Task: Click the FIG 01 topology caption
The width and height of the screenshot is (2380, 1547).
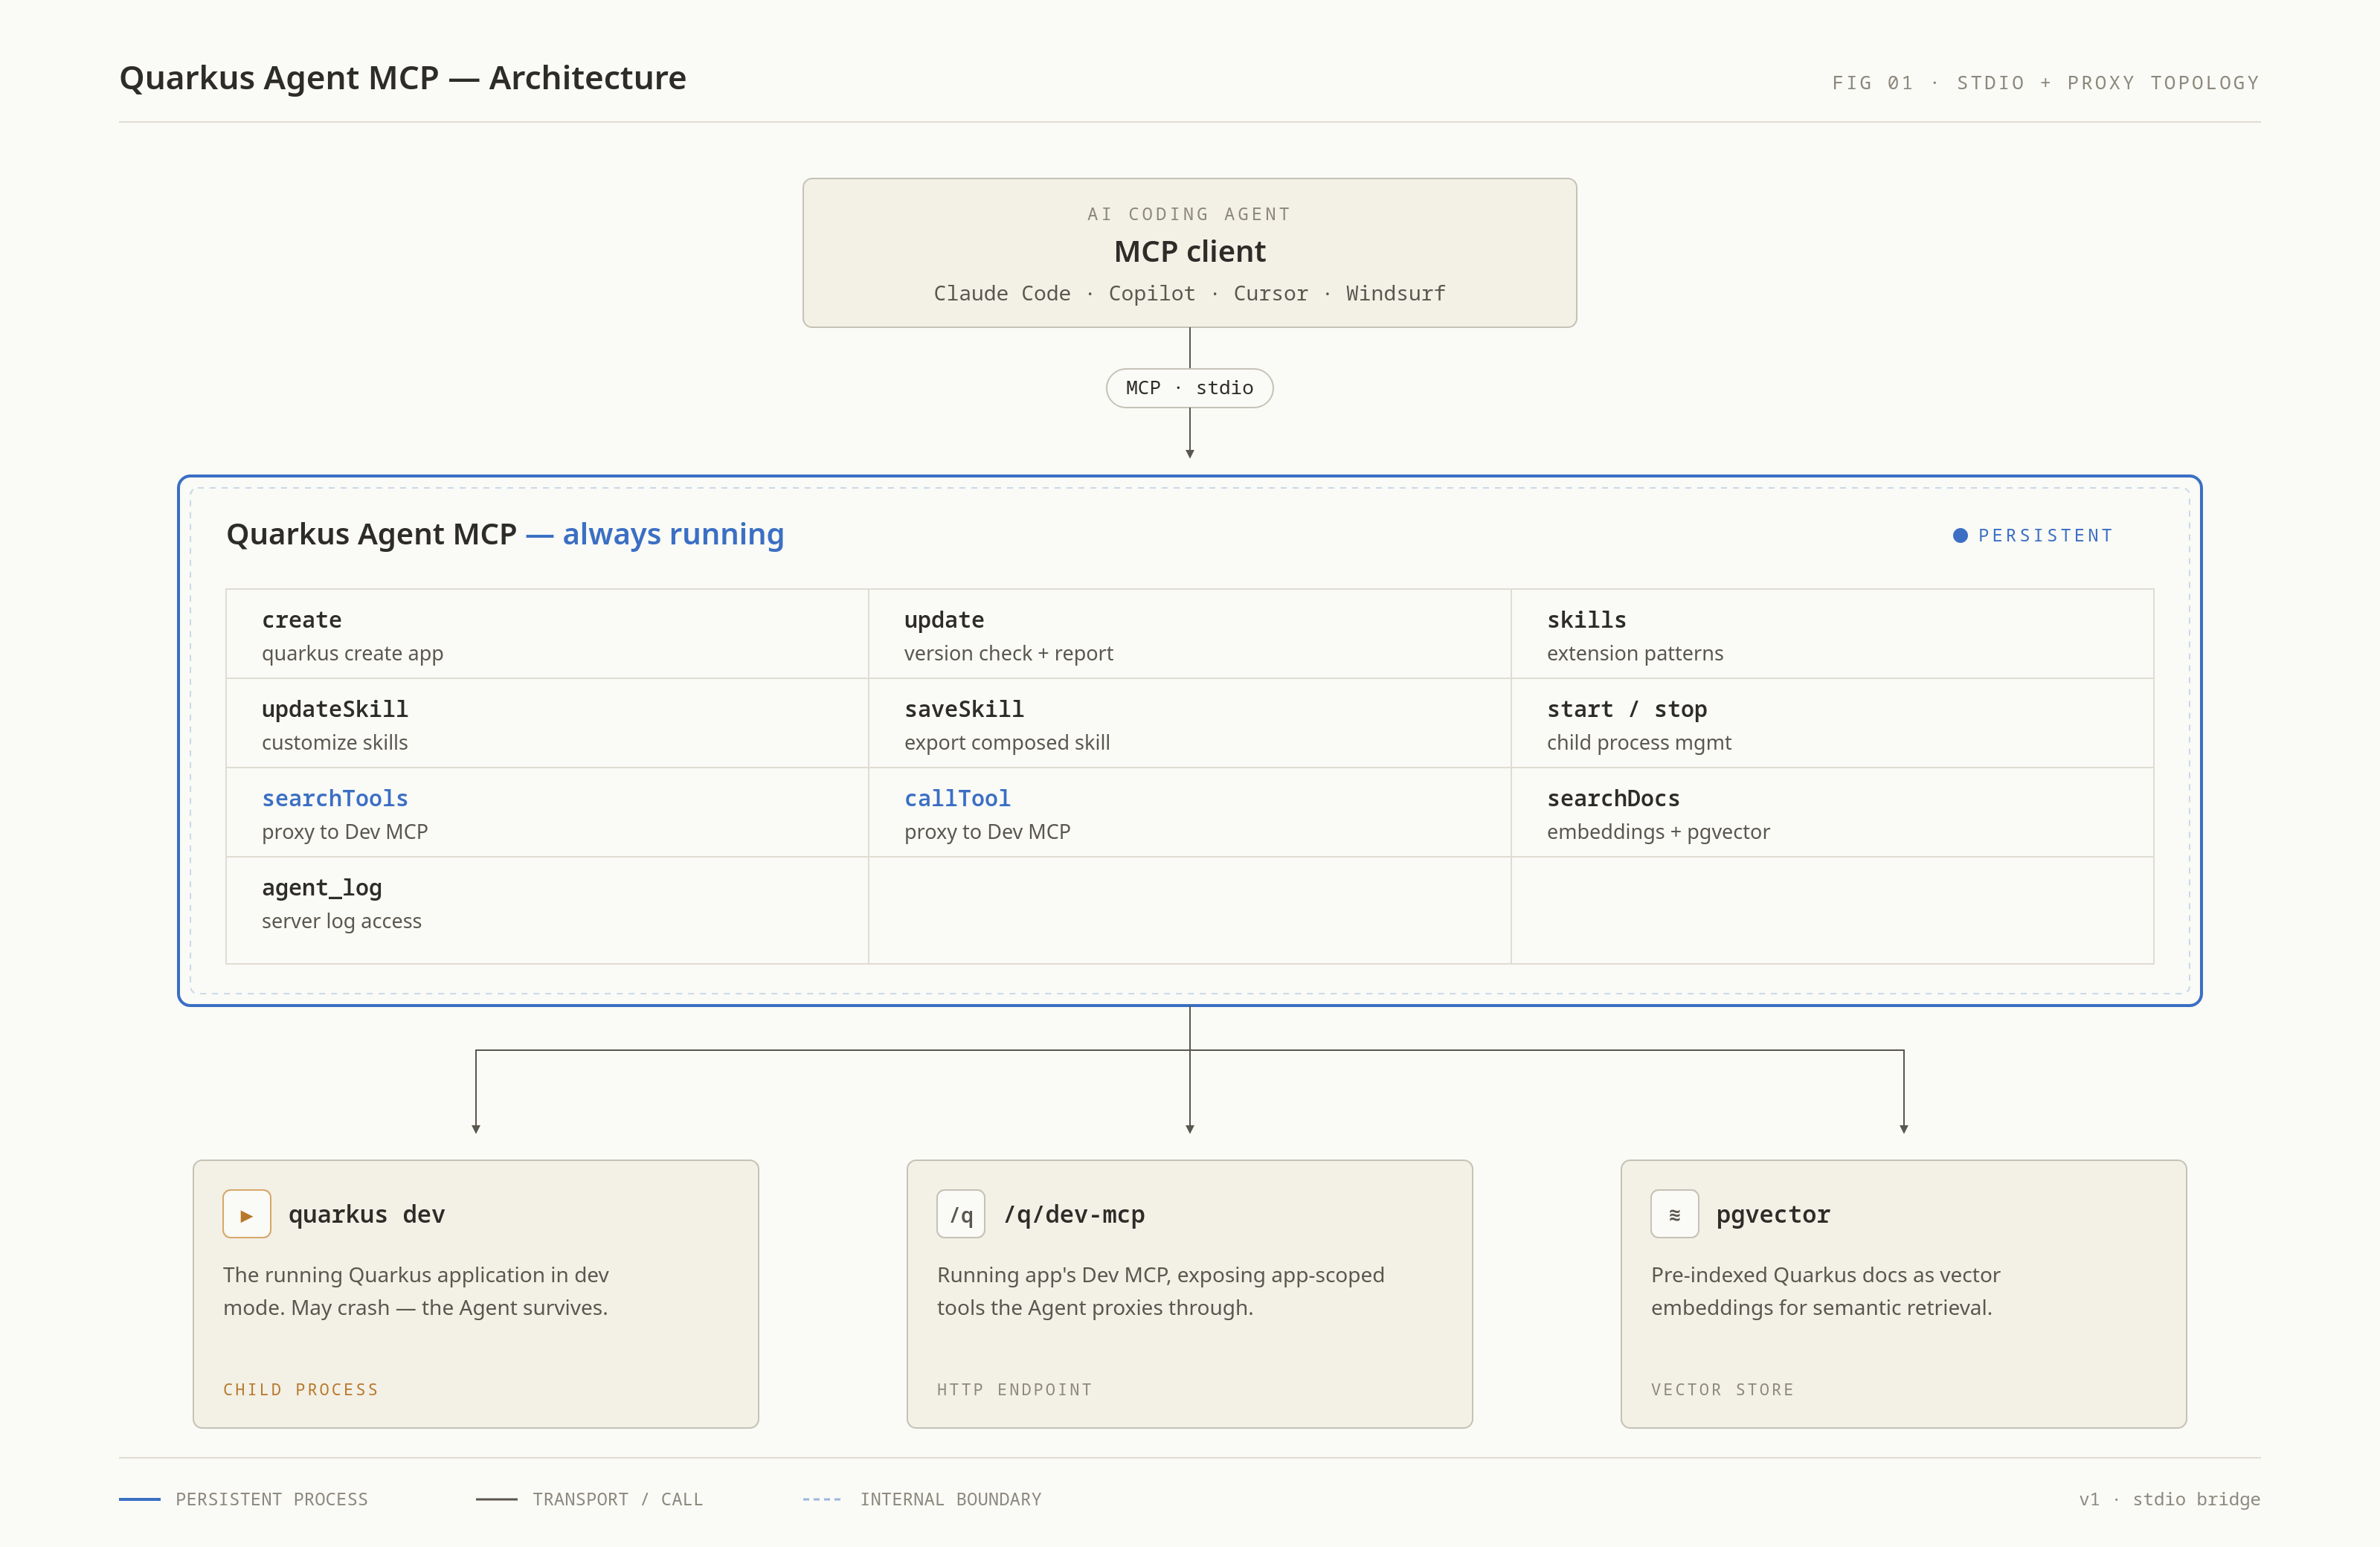Action: tap(2046, 83)
